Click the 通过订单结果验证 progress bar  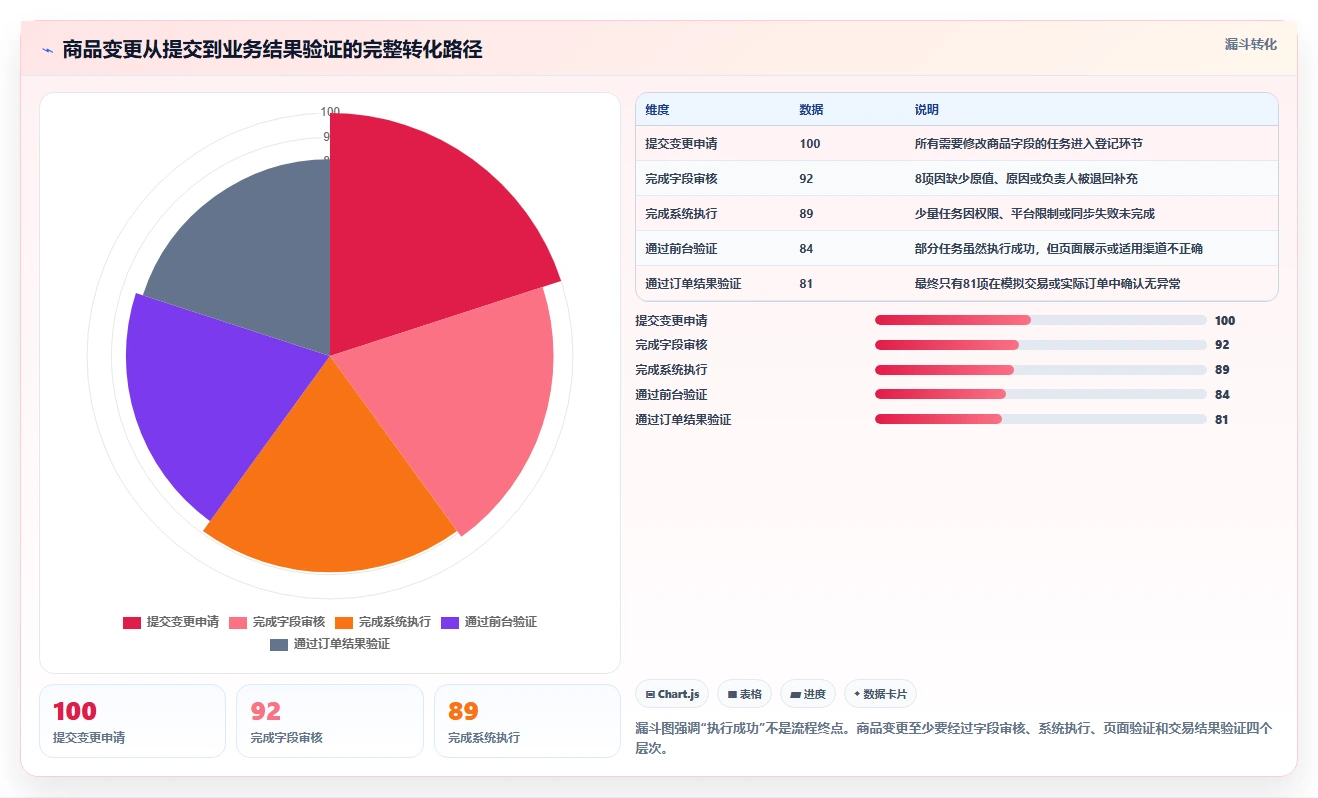tap(1040, 419)
